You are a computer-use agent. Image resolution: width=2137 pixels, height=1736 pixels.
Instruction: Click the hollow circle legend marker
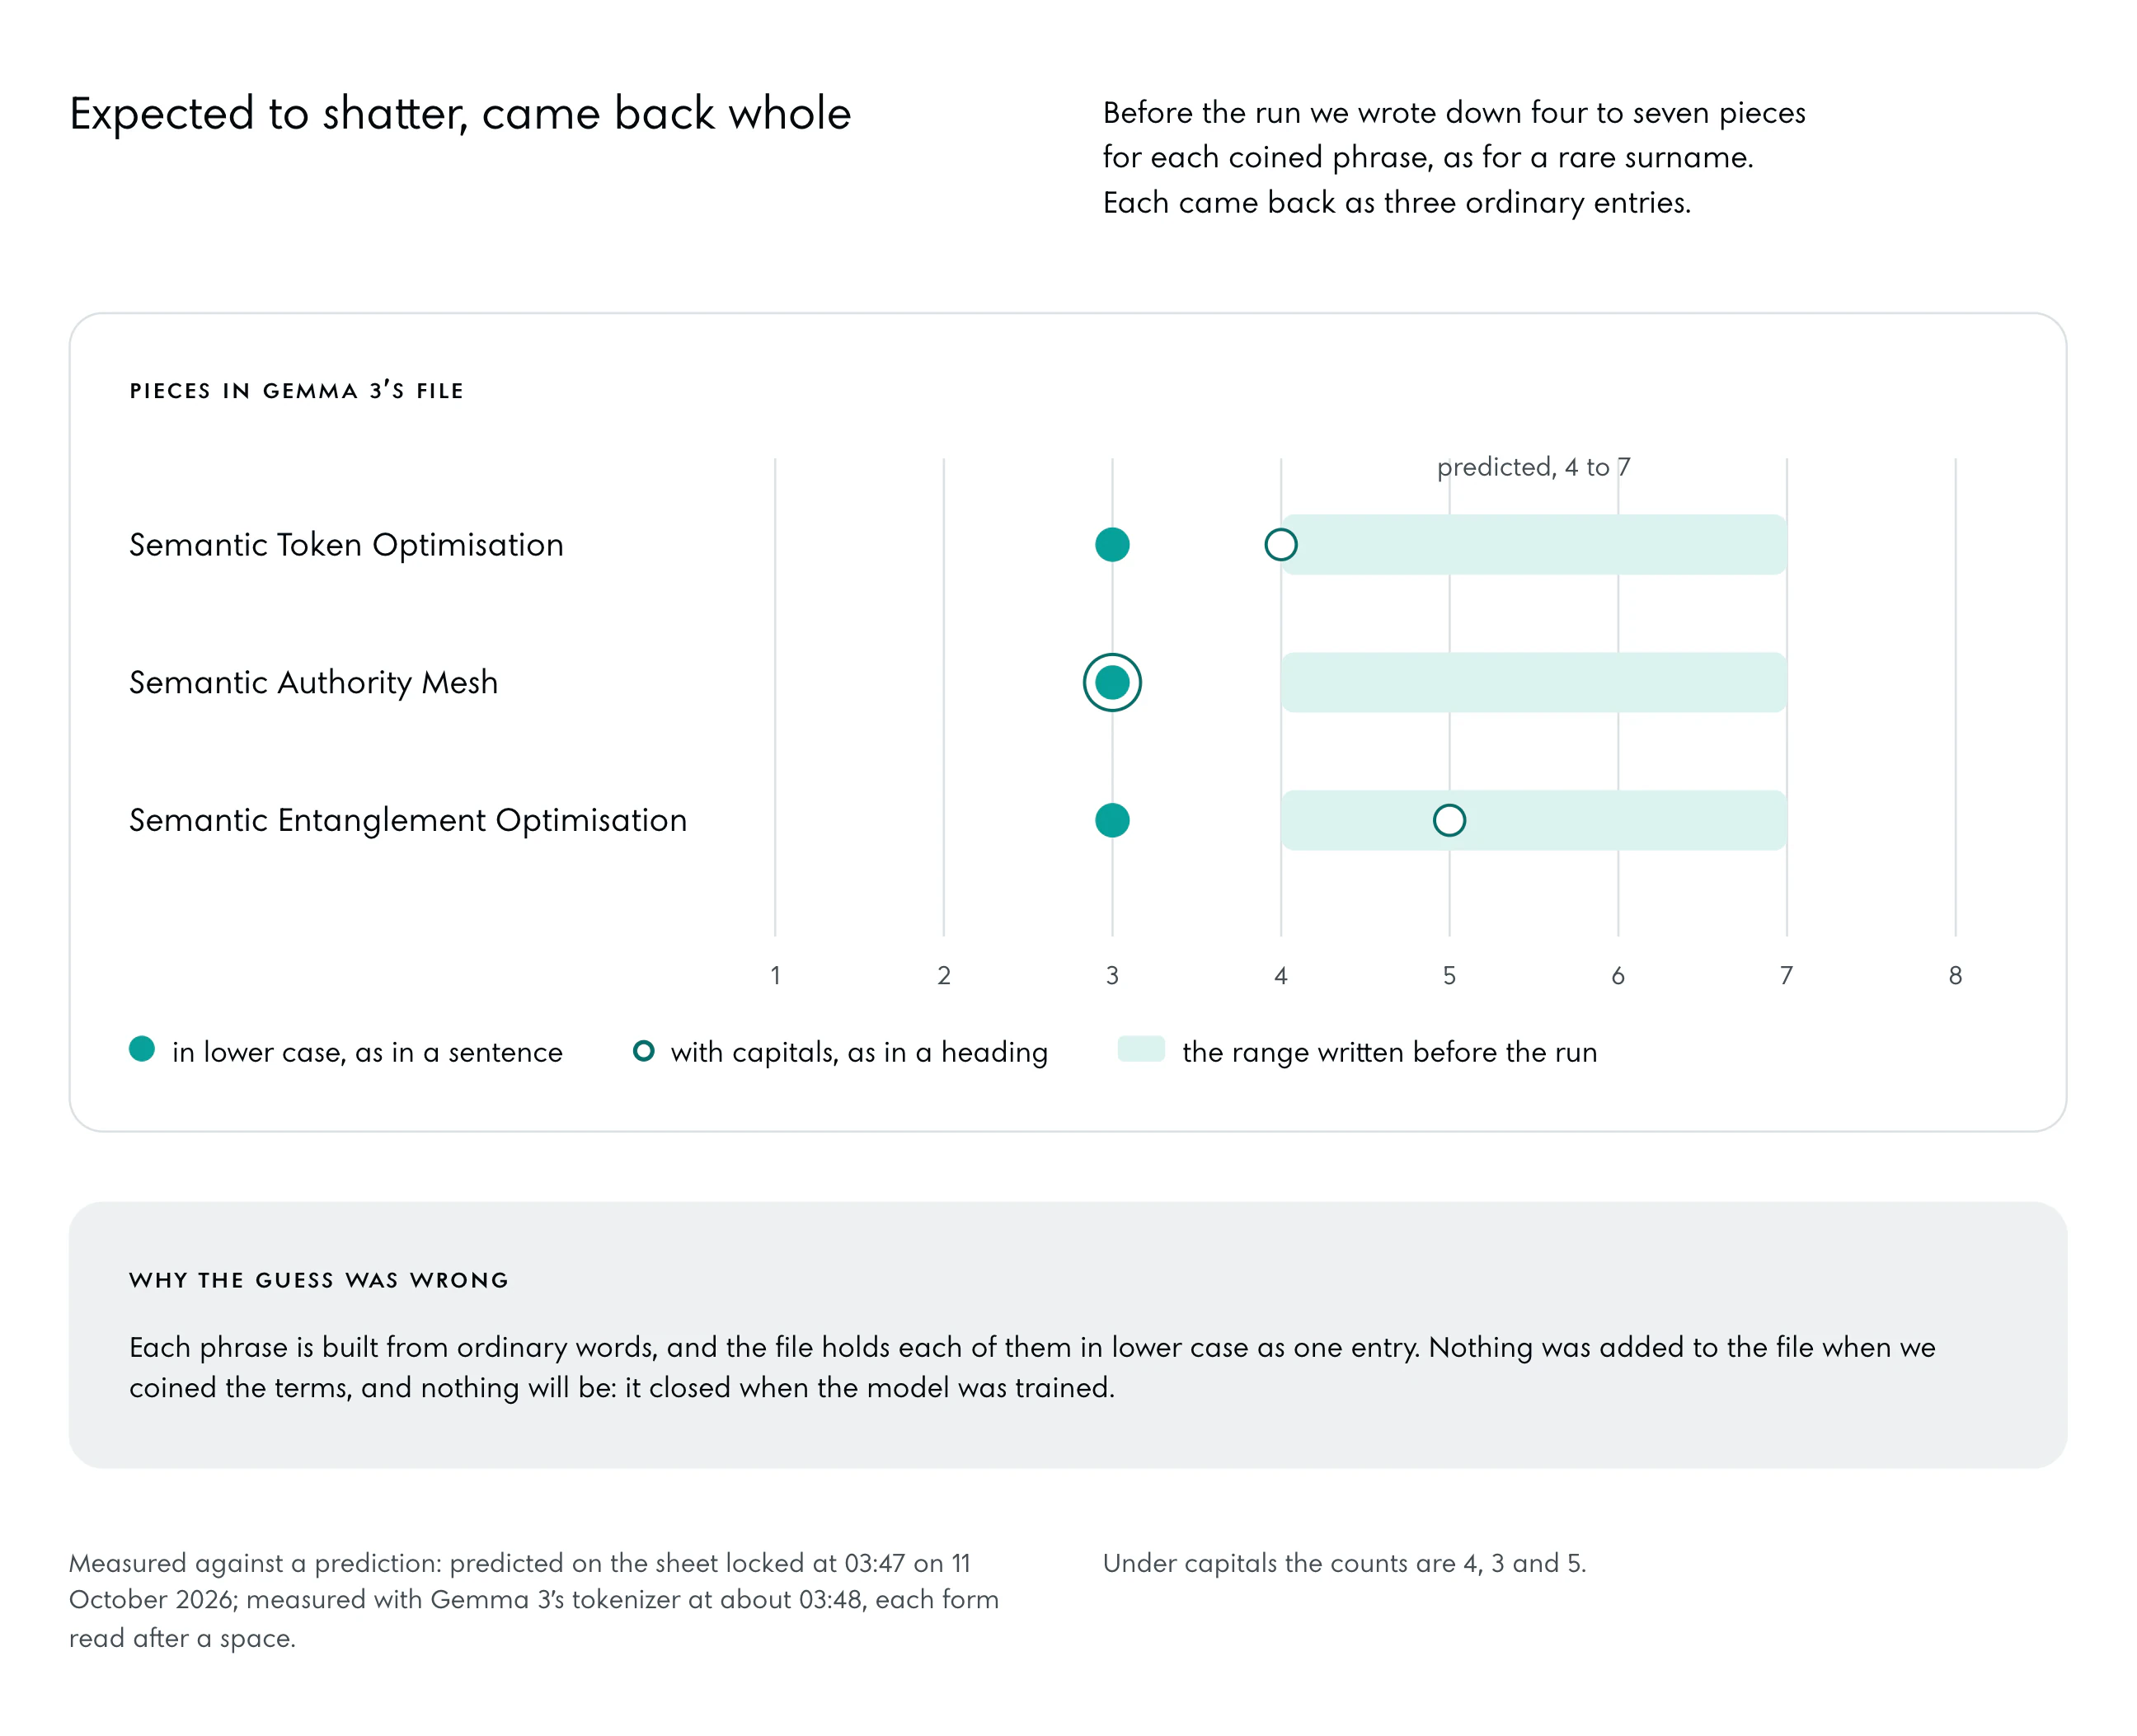click(x=644, y=1051)
